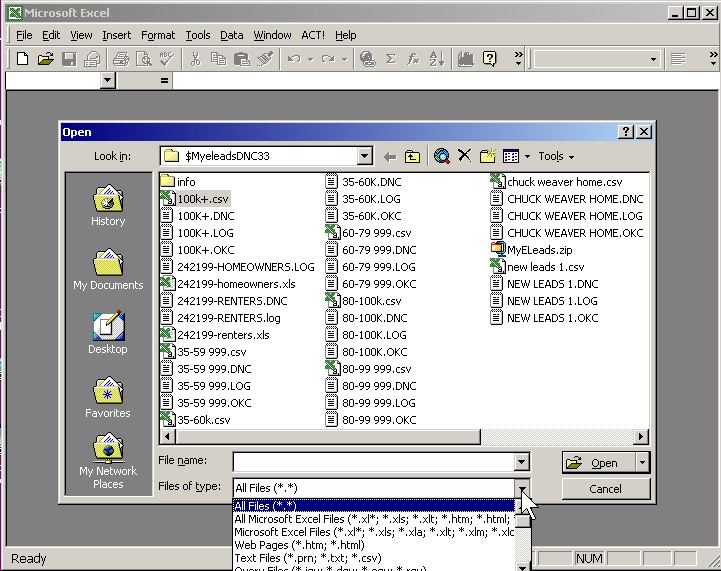Screen dimensions: 721x571
Task: Click the Office Assistant help icon
Action: [490, 59]
